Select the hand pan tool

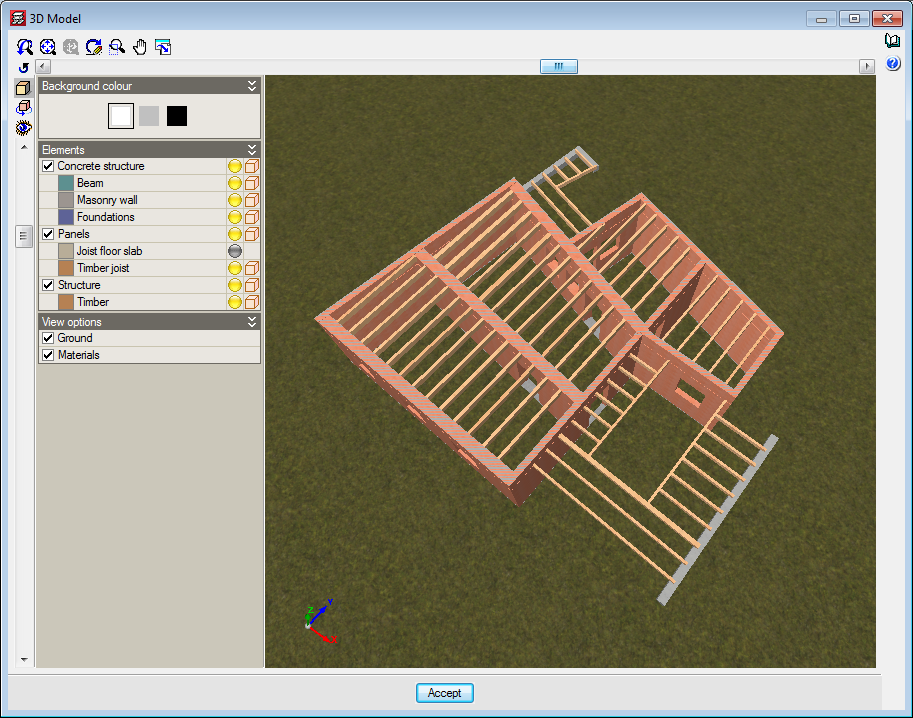140,46
